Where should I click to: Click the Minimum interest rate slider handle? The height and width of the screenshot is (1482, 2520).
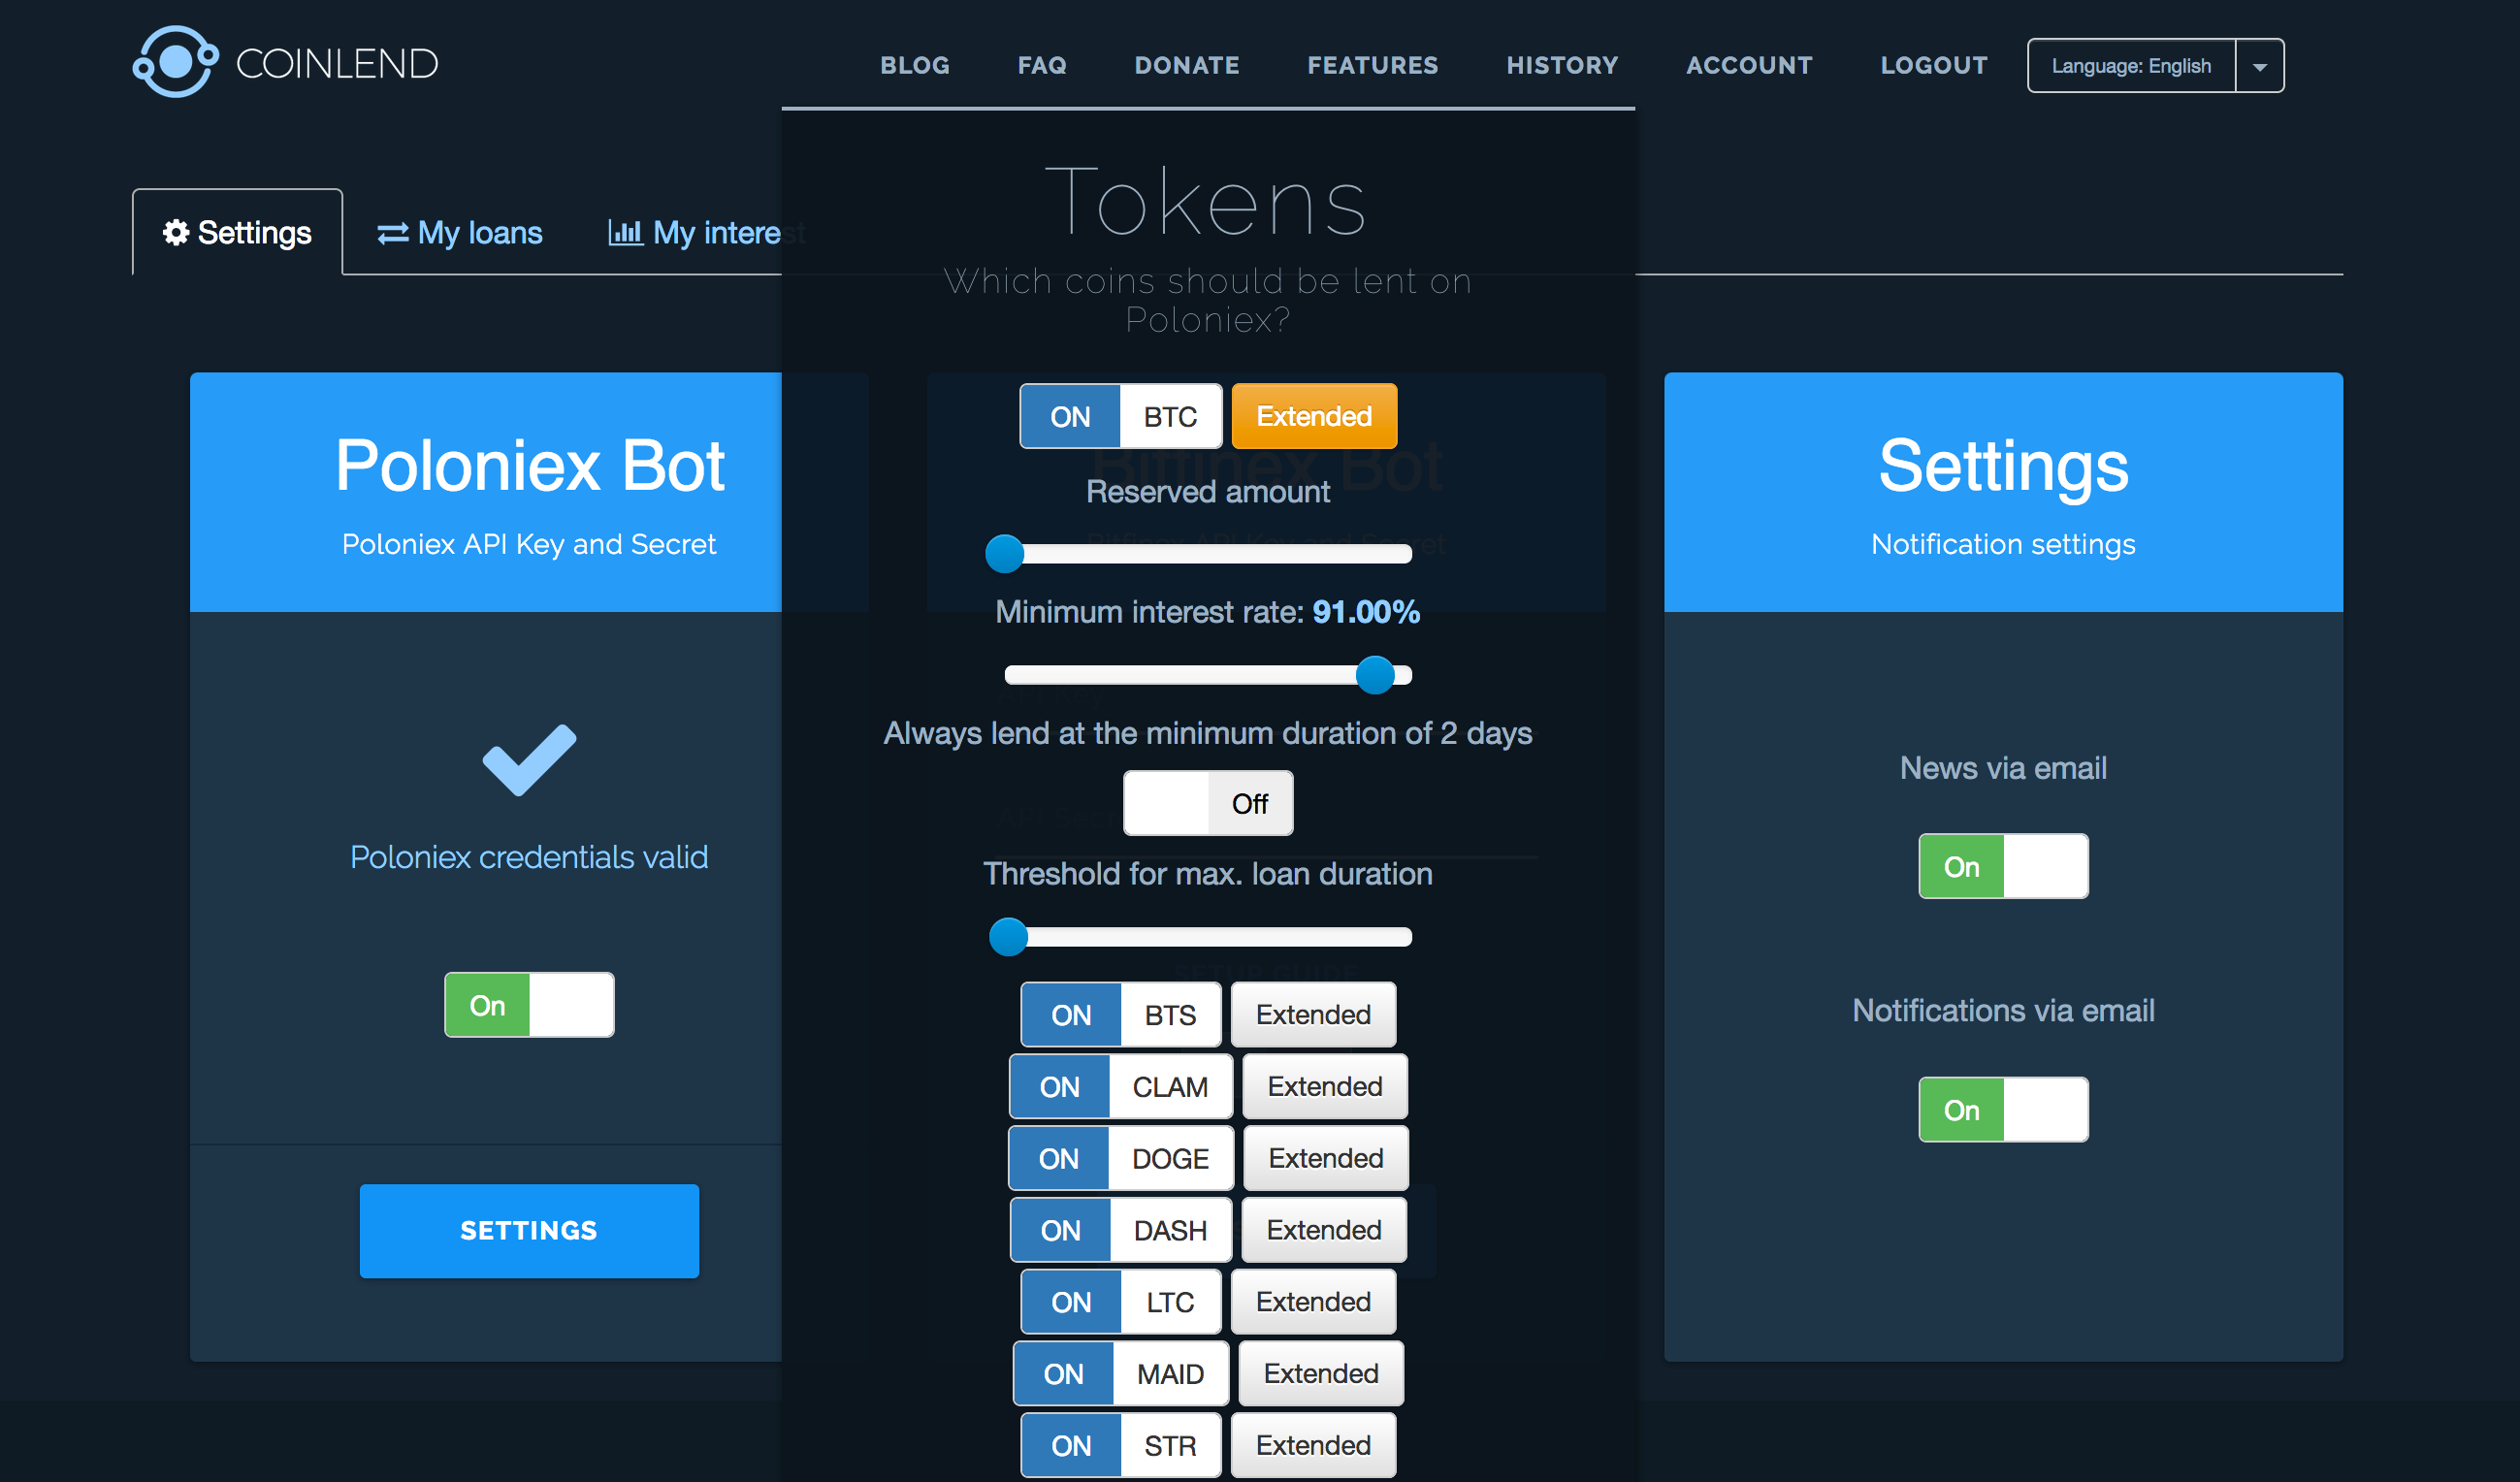(1374, 675)
